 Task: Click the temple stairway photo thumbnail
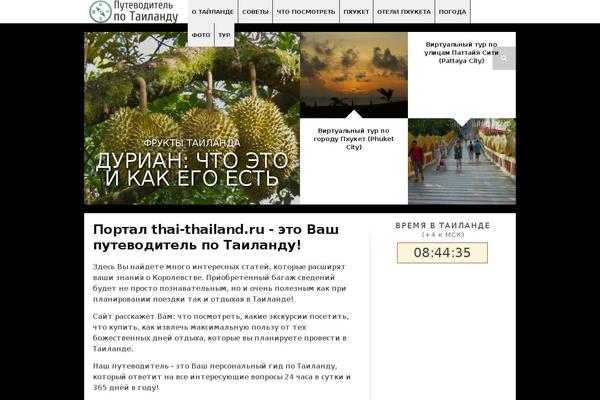(462, 161)
